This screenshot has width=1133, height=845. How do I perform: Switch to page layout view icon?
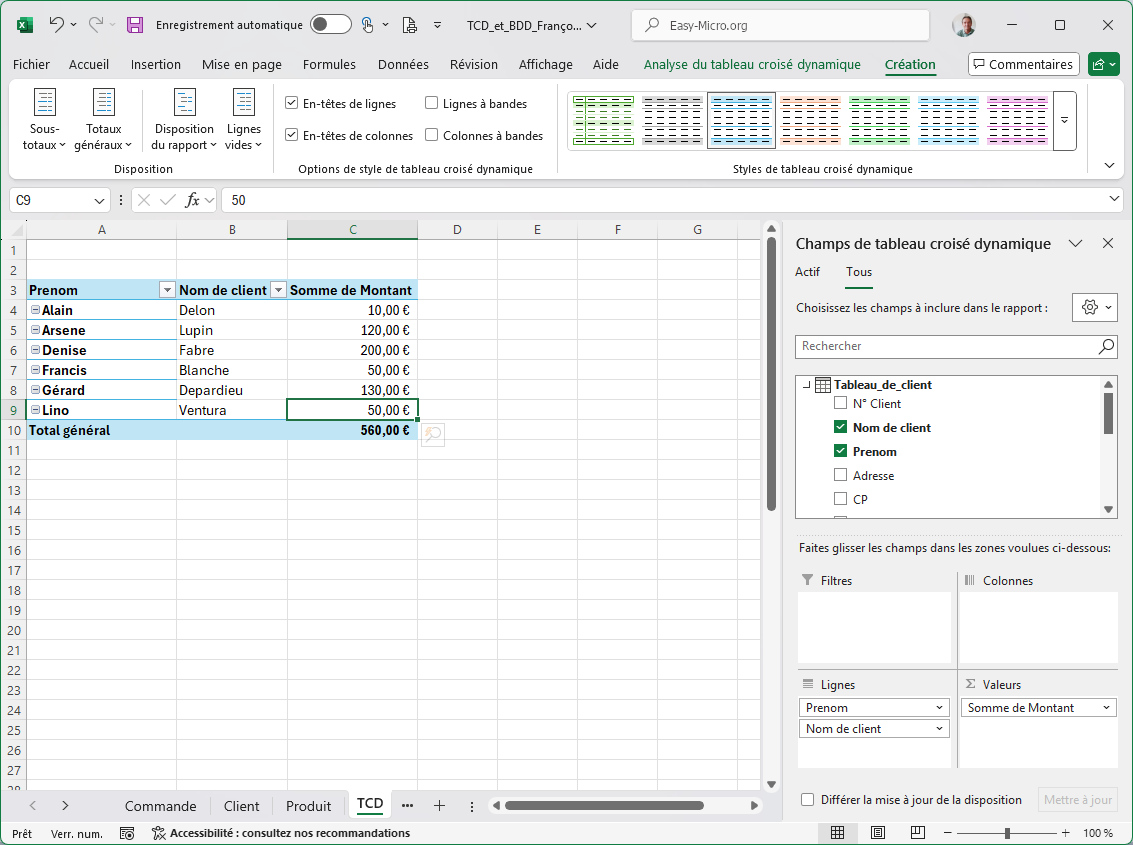click(x=877, y=833)
